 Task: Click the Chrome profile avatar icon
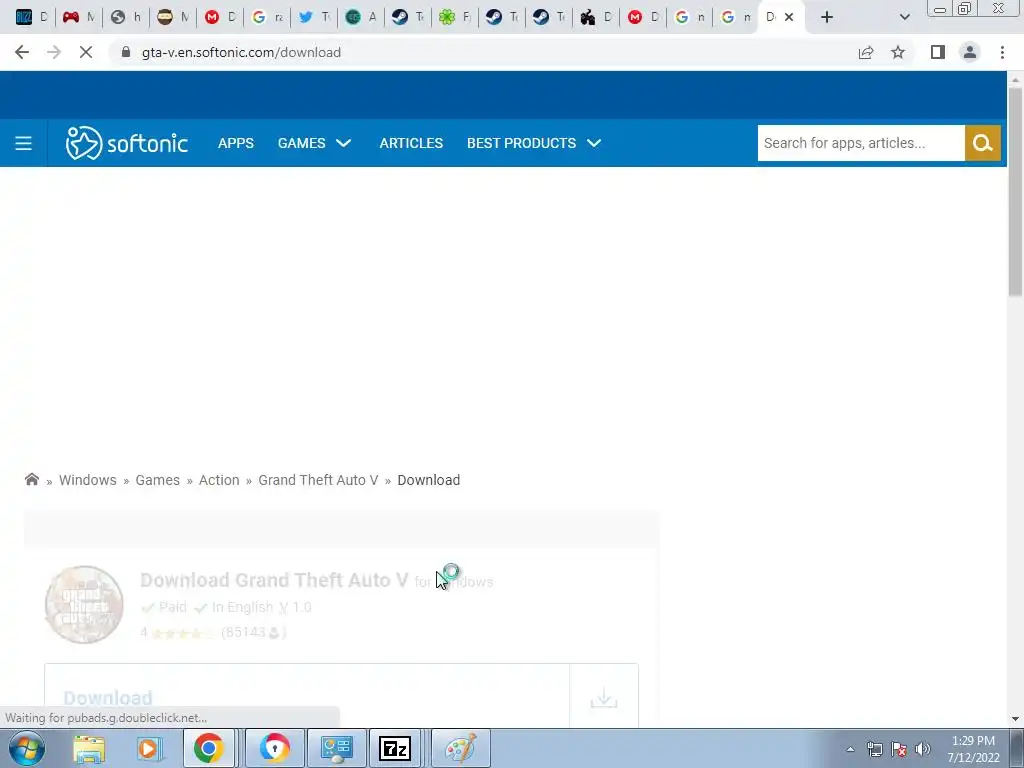970,52
